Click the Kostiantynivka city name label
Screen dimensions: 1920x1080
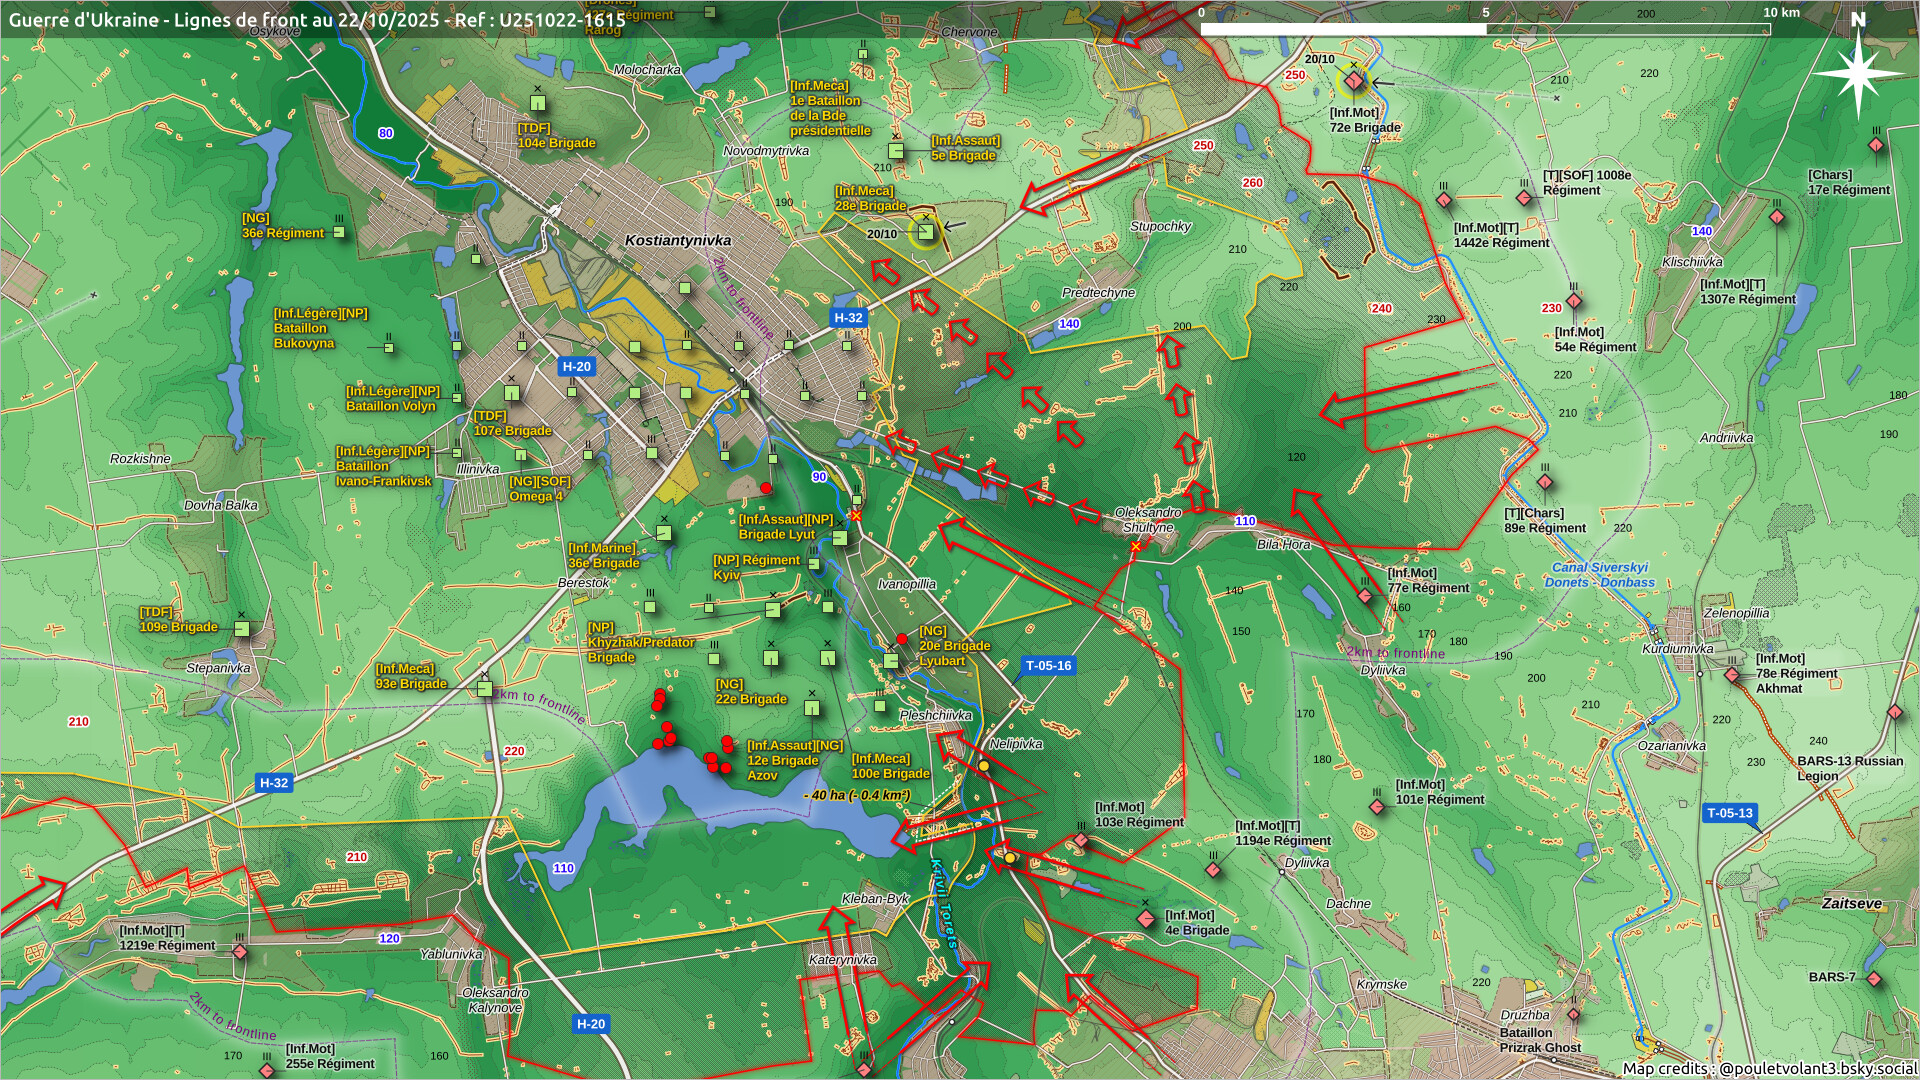click(x=678, y=240)
